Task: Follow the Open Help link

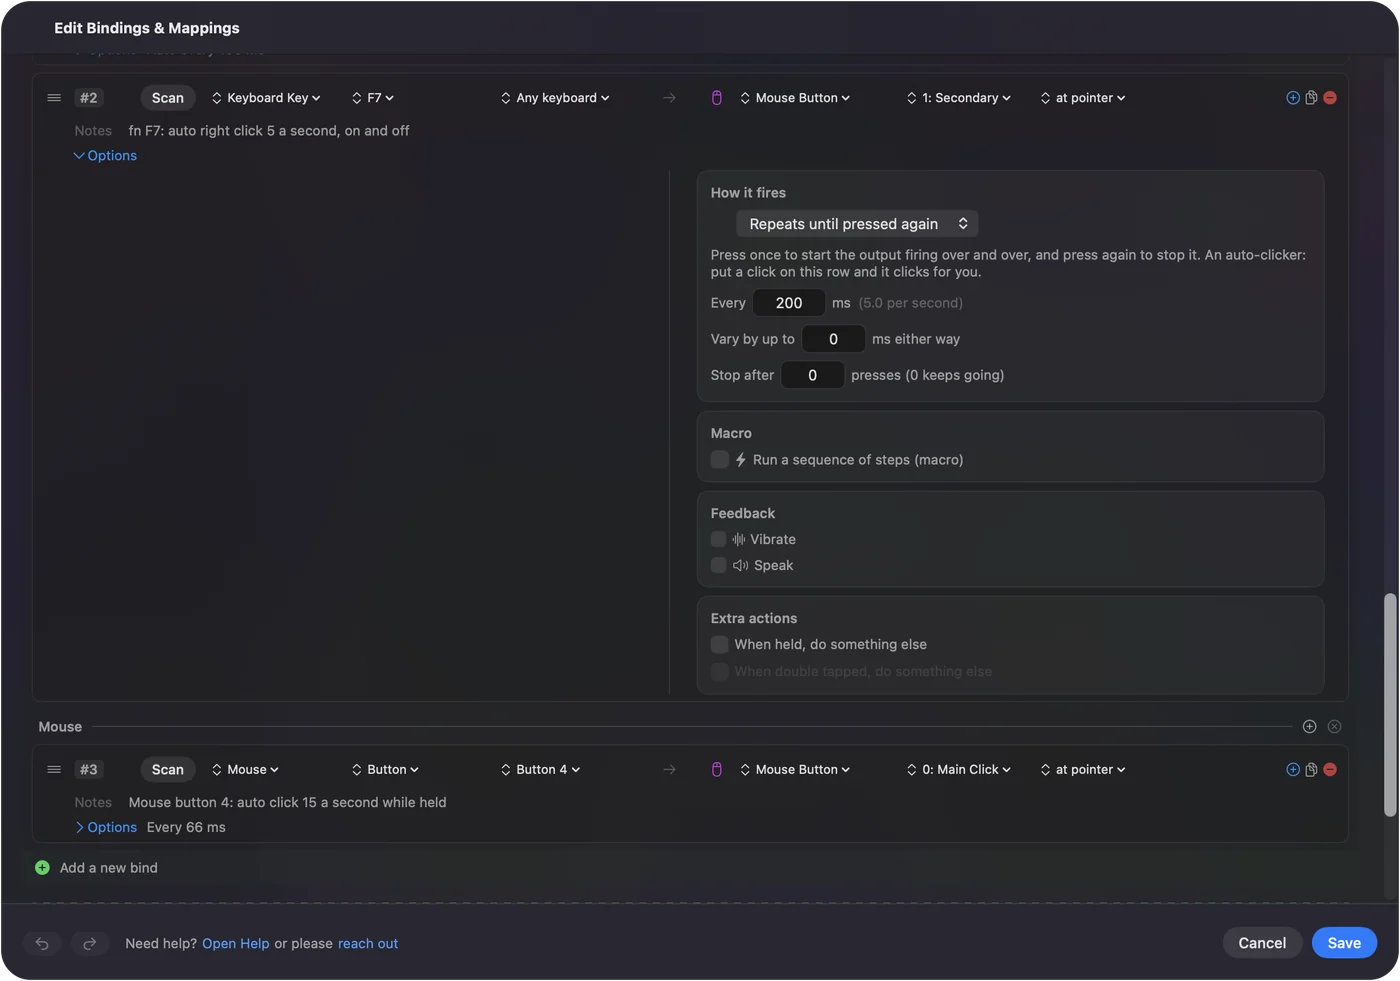Action: 236,944
